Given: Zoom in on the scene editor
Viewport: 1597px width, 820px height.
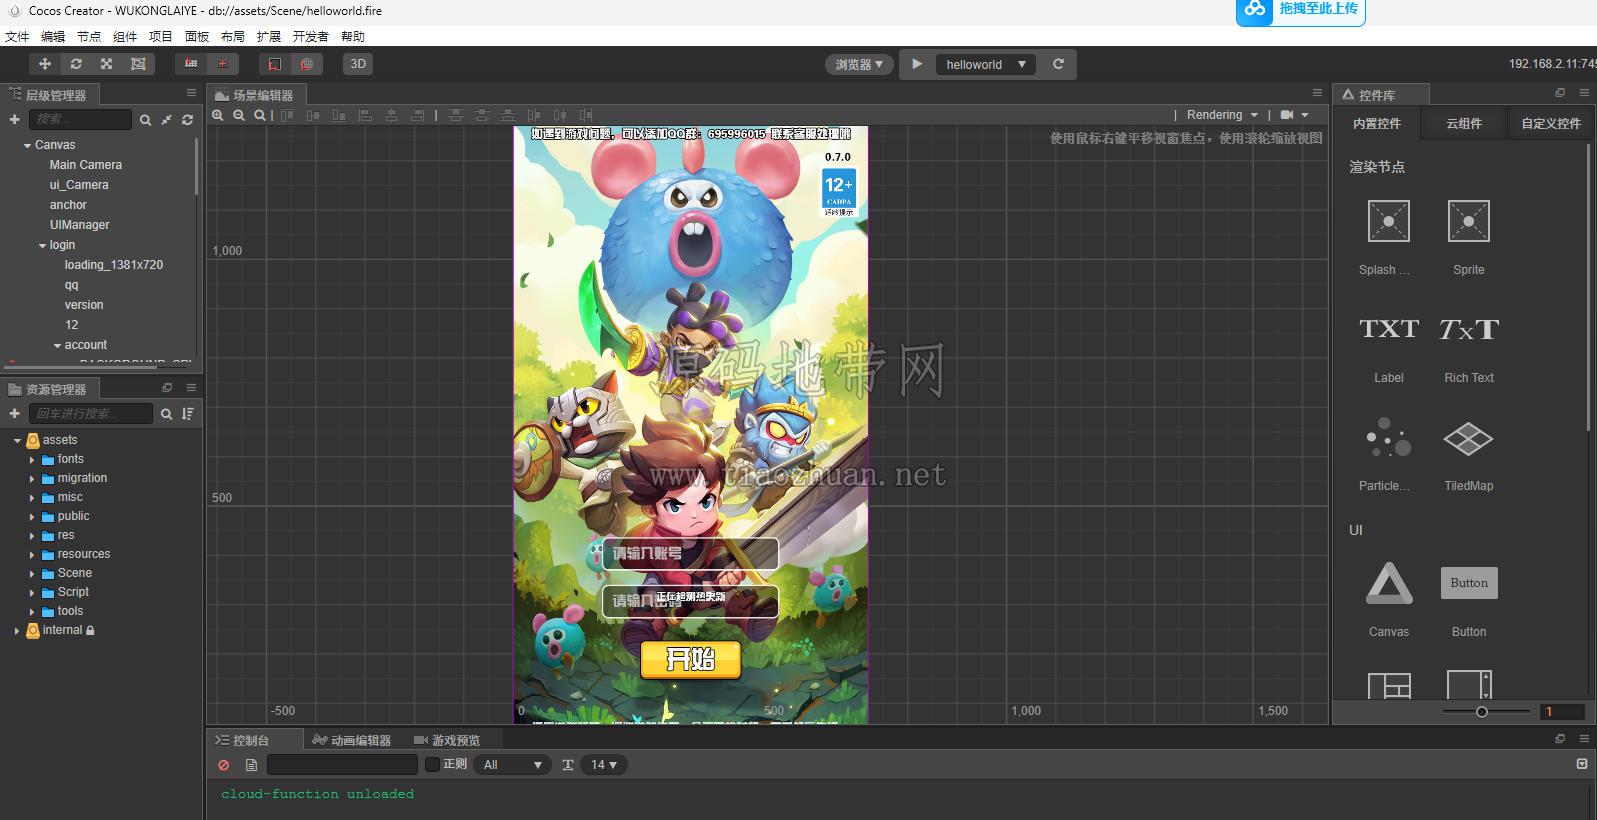Looking at the screenshot, I should (218, 115).
